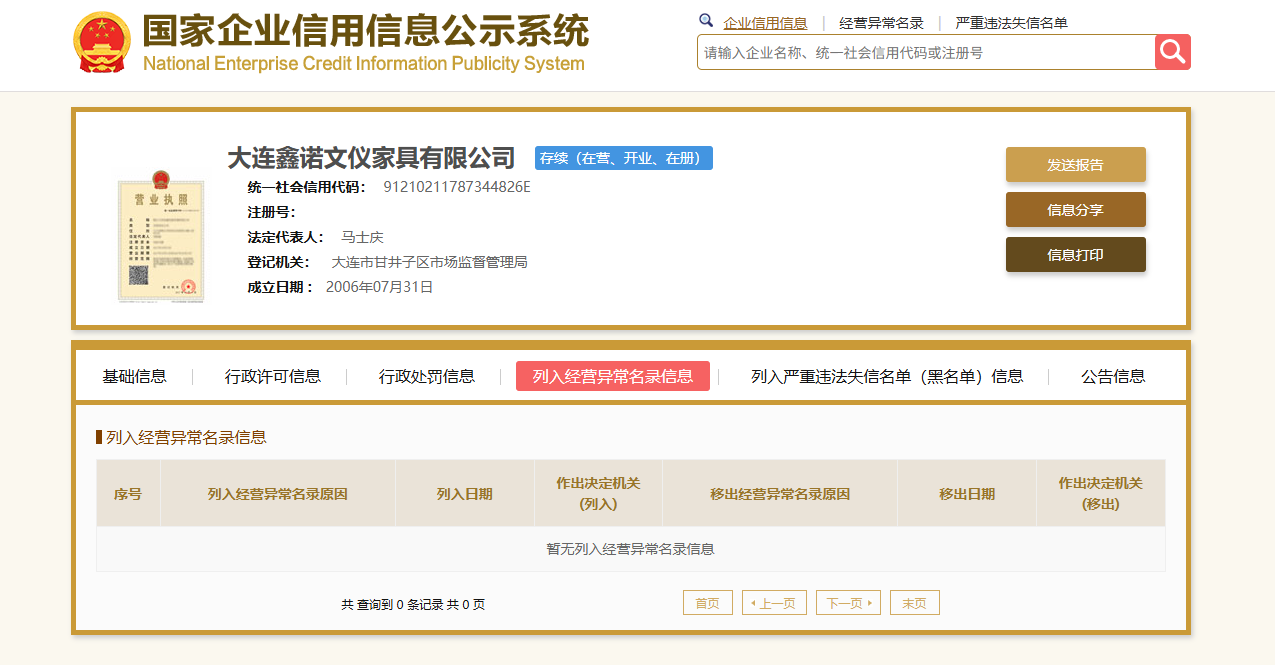Viewport: 1275px width, 665px height.
Task: Open the business license thumbnail image
Action: (x=161, y=237)
